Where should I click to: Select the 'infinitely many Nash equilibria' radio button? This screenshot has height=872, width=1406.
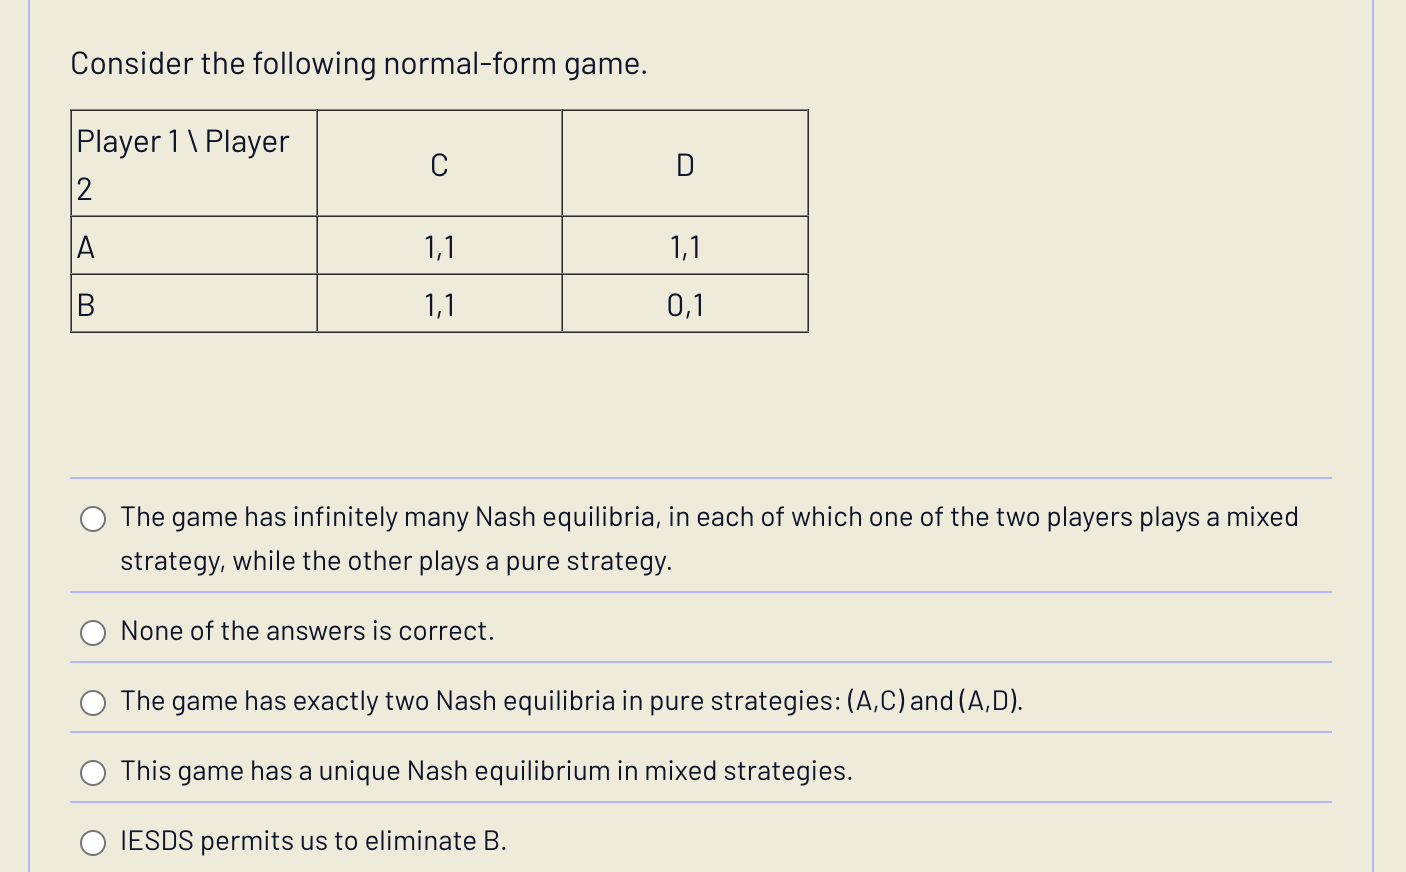pyautogui.click(x=92, y=519)
